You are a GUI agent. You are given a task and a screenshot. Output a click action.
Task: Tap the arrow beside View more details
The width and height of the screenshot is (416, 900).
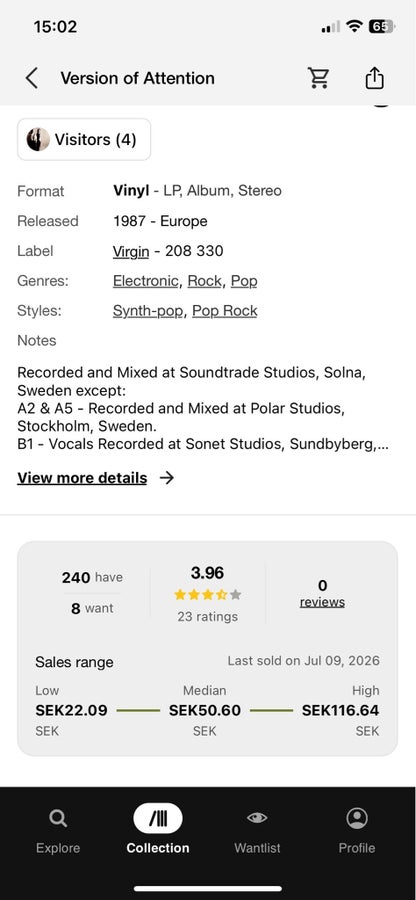[166, 478]
